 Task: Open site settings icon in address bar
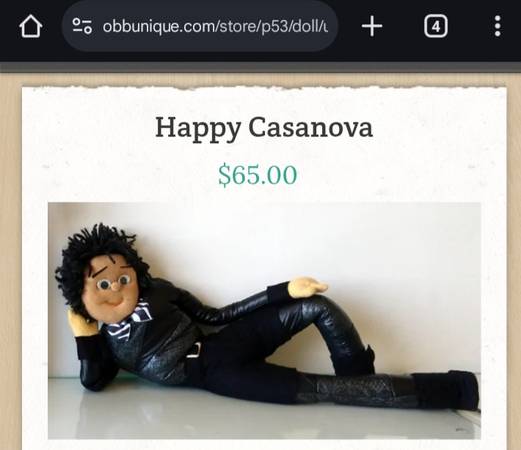(82, 26)
